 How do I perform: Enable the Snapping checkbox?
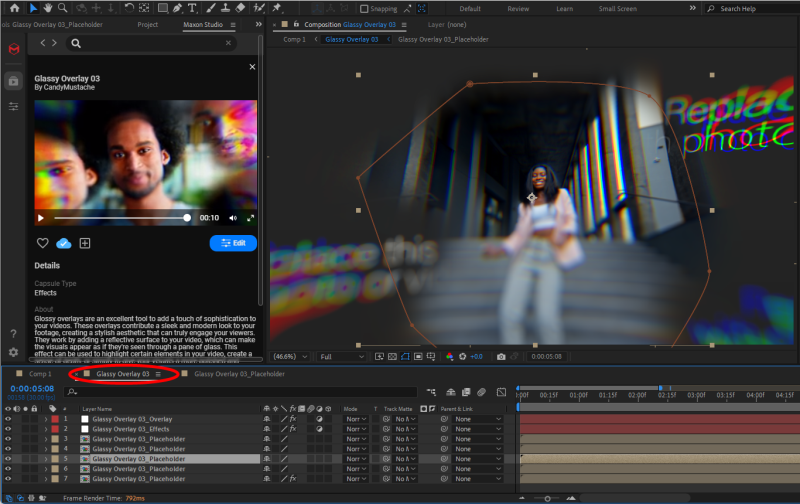coord(364,9)
